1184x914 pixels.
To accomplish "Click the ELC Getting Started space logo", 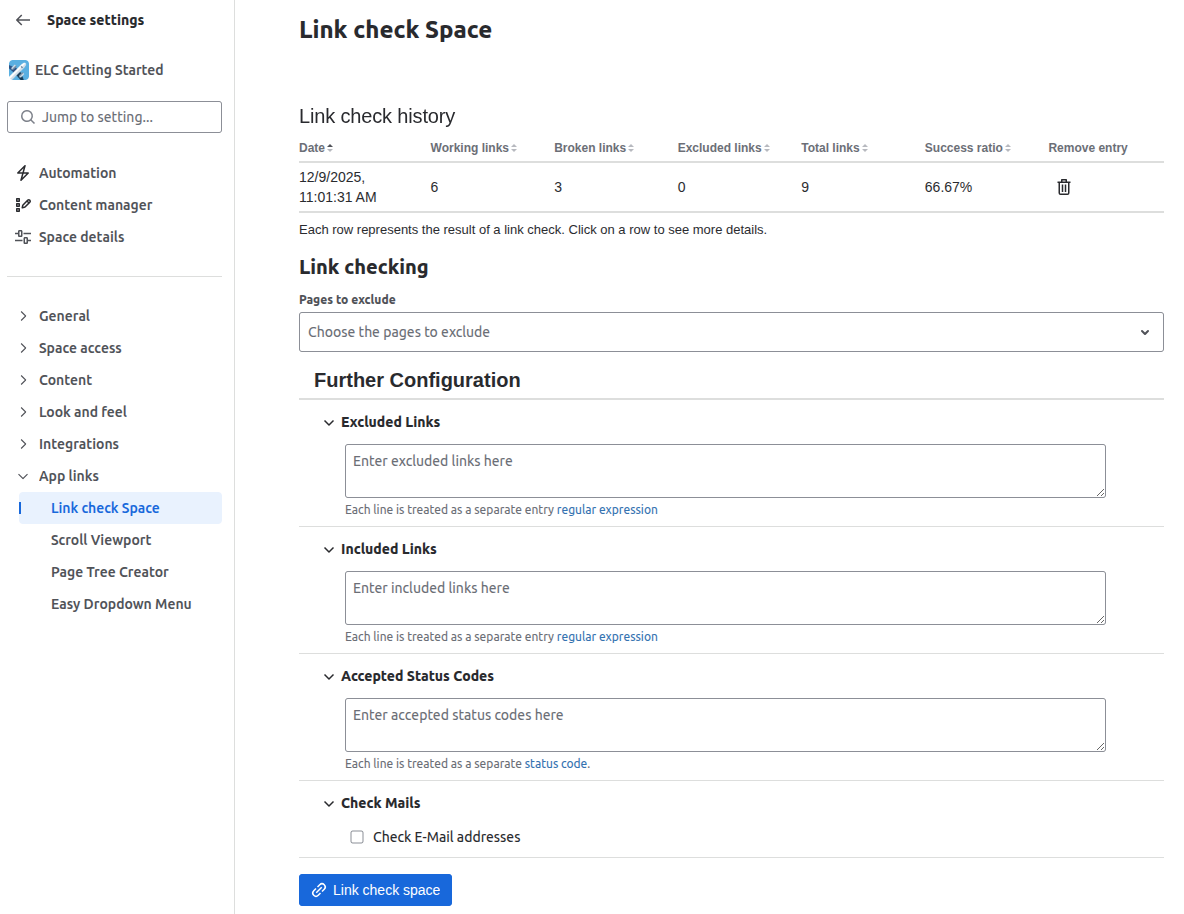I will (19, 70).
